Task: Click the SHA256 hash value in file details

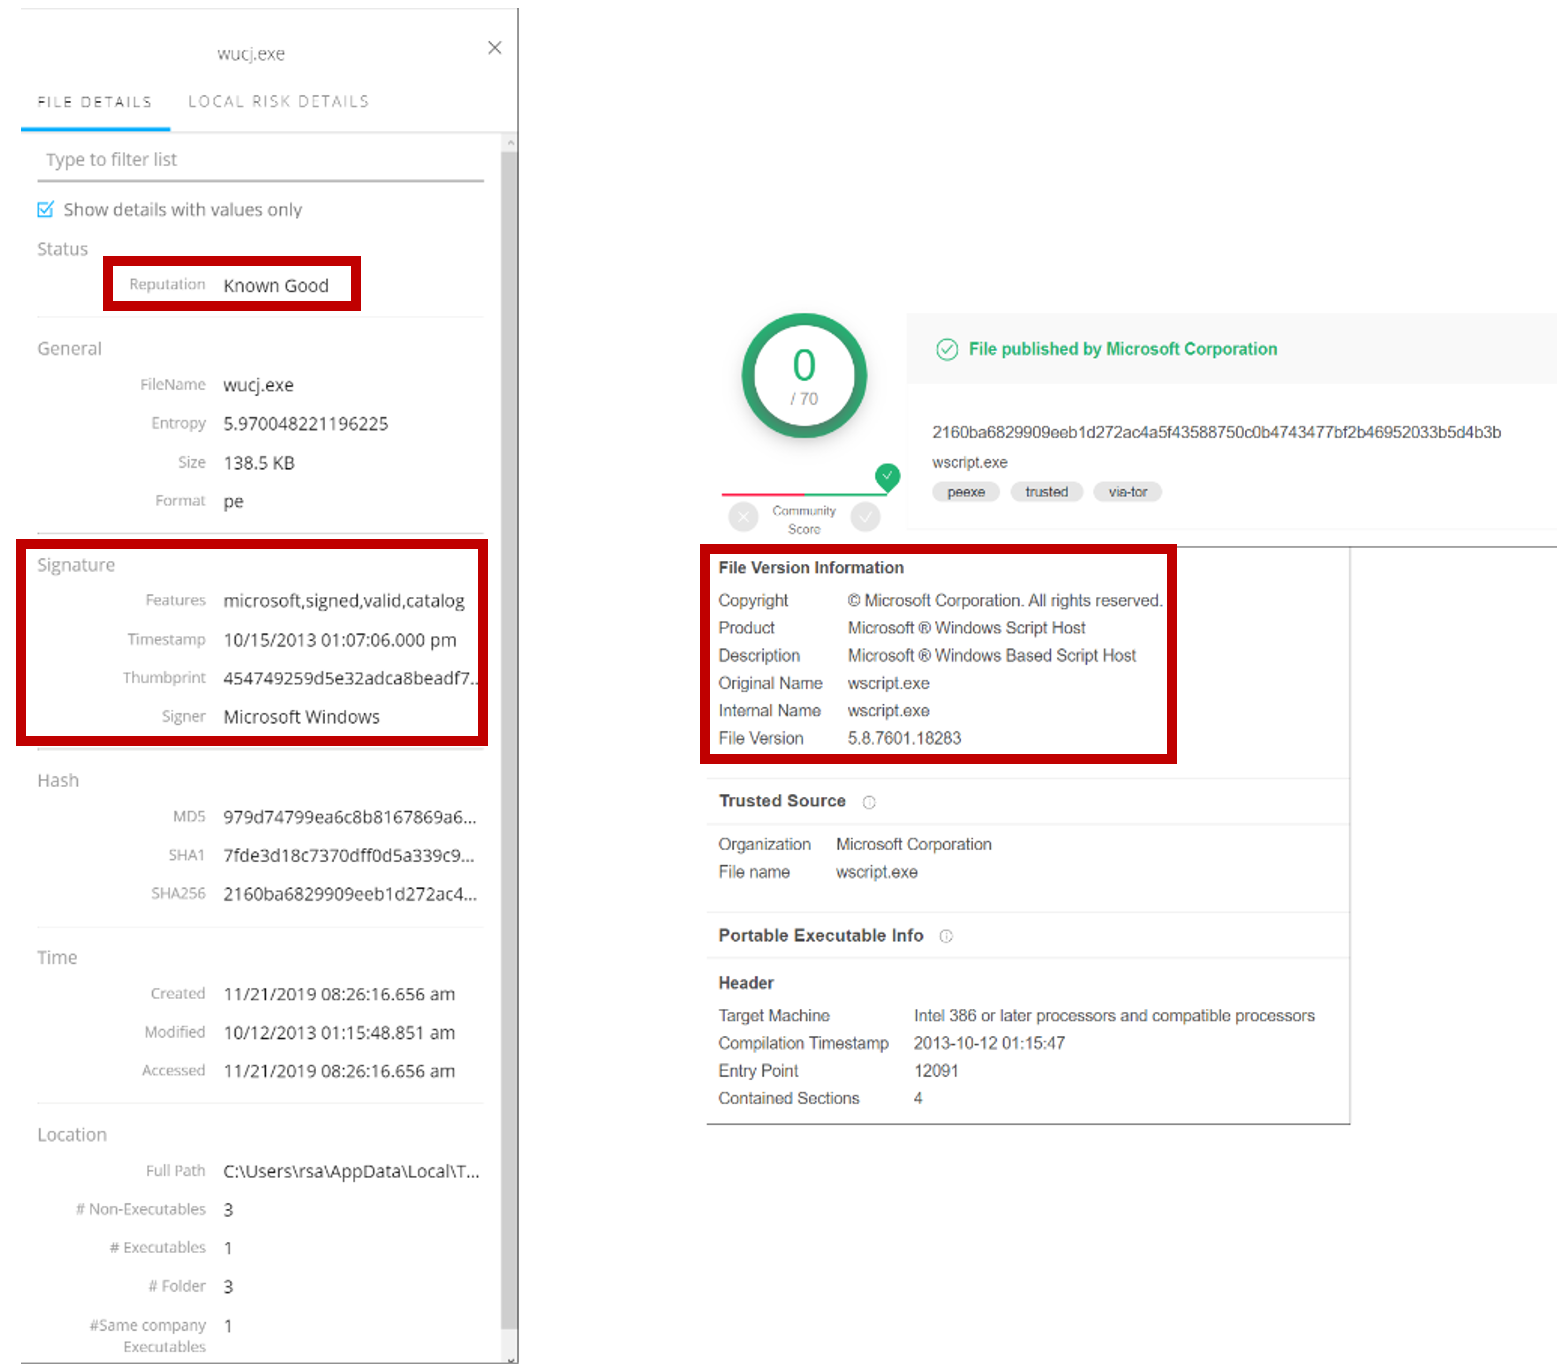Action: 349,894
